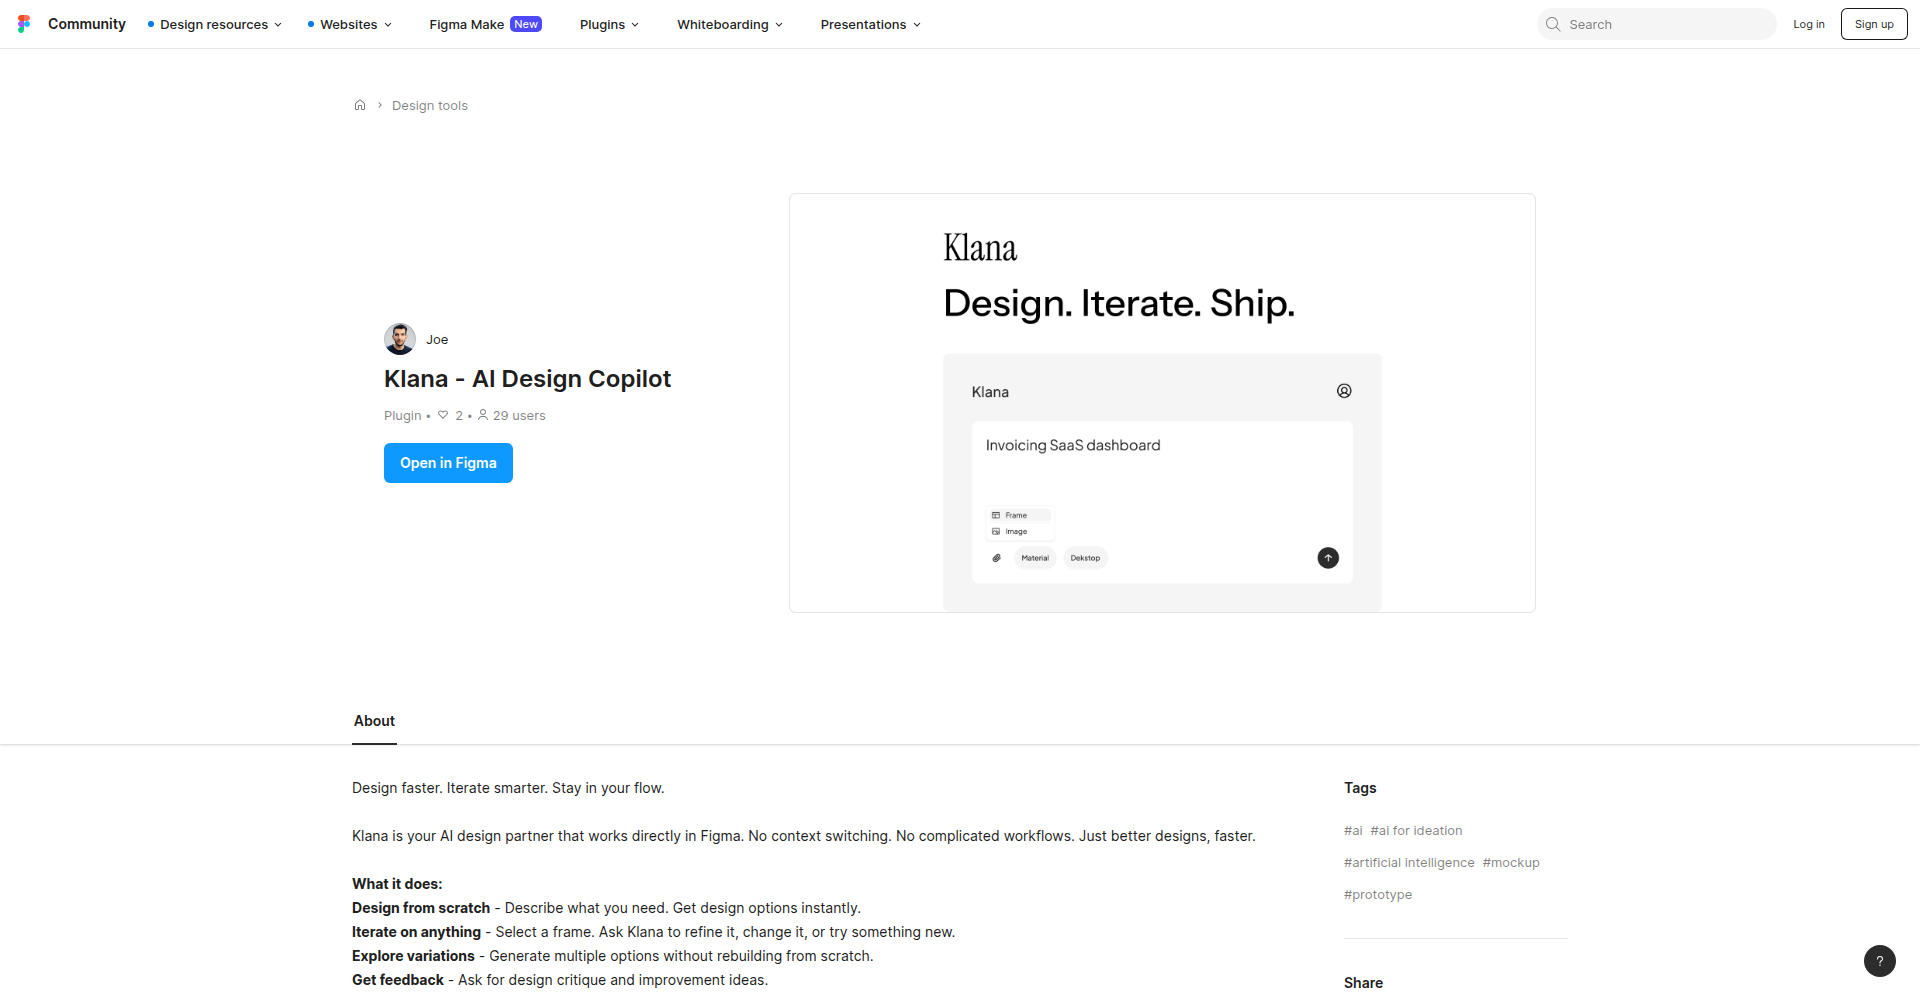Open the #prototype tag

(x=1377, y=894)
